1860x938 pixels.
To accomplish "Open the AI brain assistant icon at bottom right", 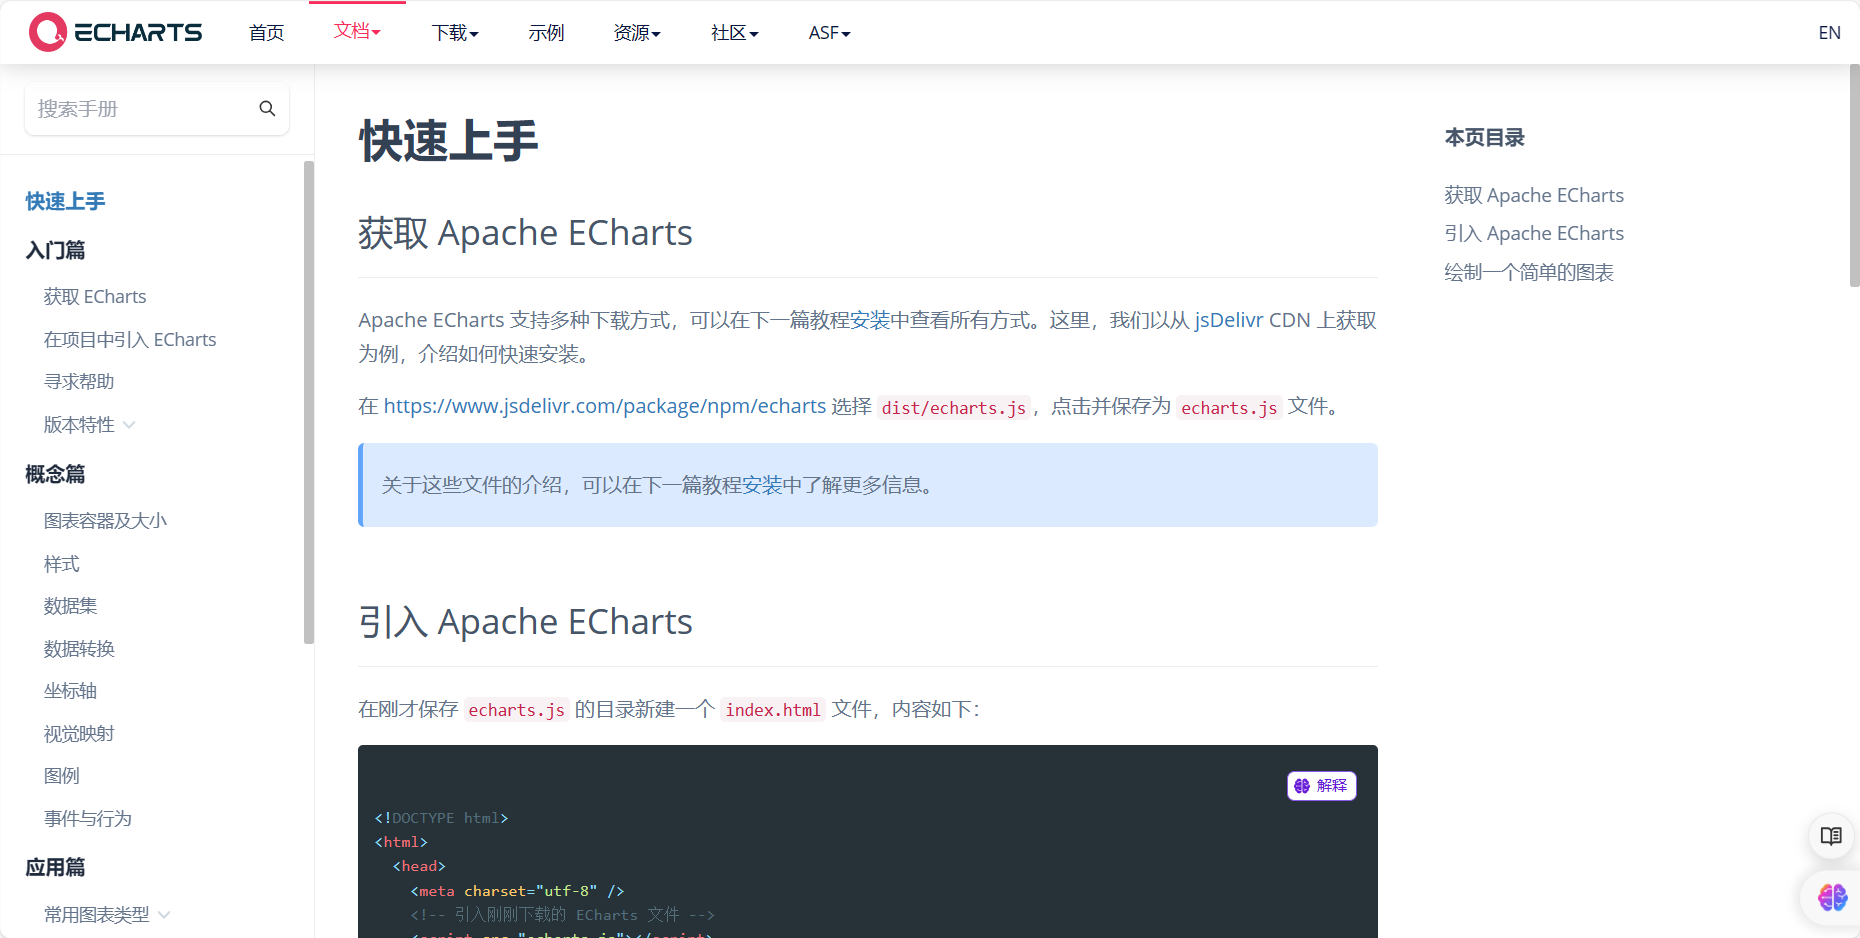I will point(1831,898).
